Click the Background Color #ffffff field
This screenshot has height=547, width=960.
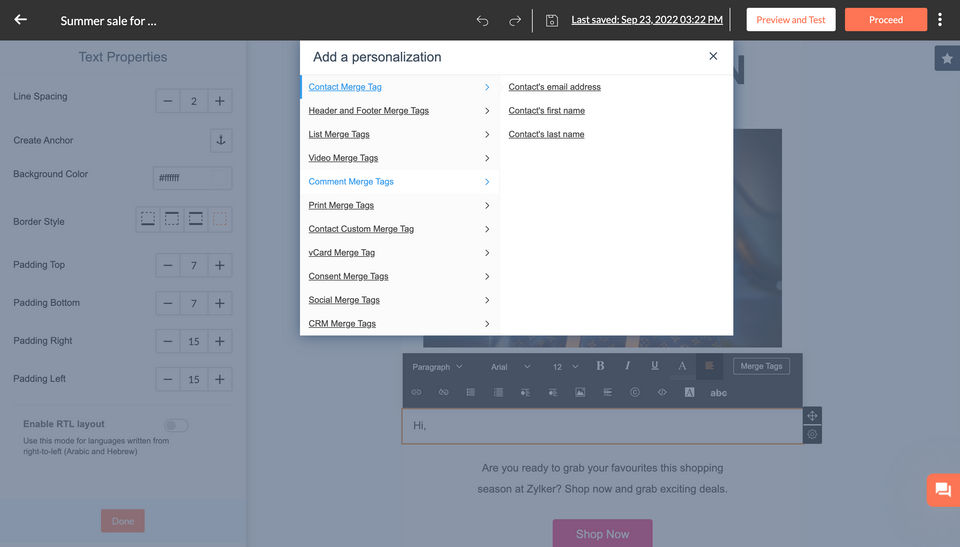193,178
